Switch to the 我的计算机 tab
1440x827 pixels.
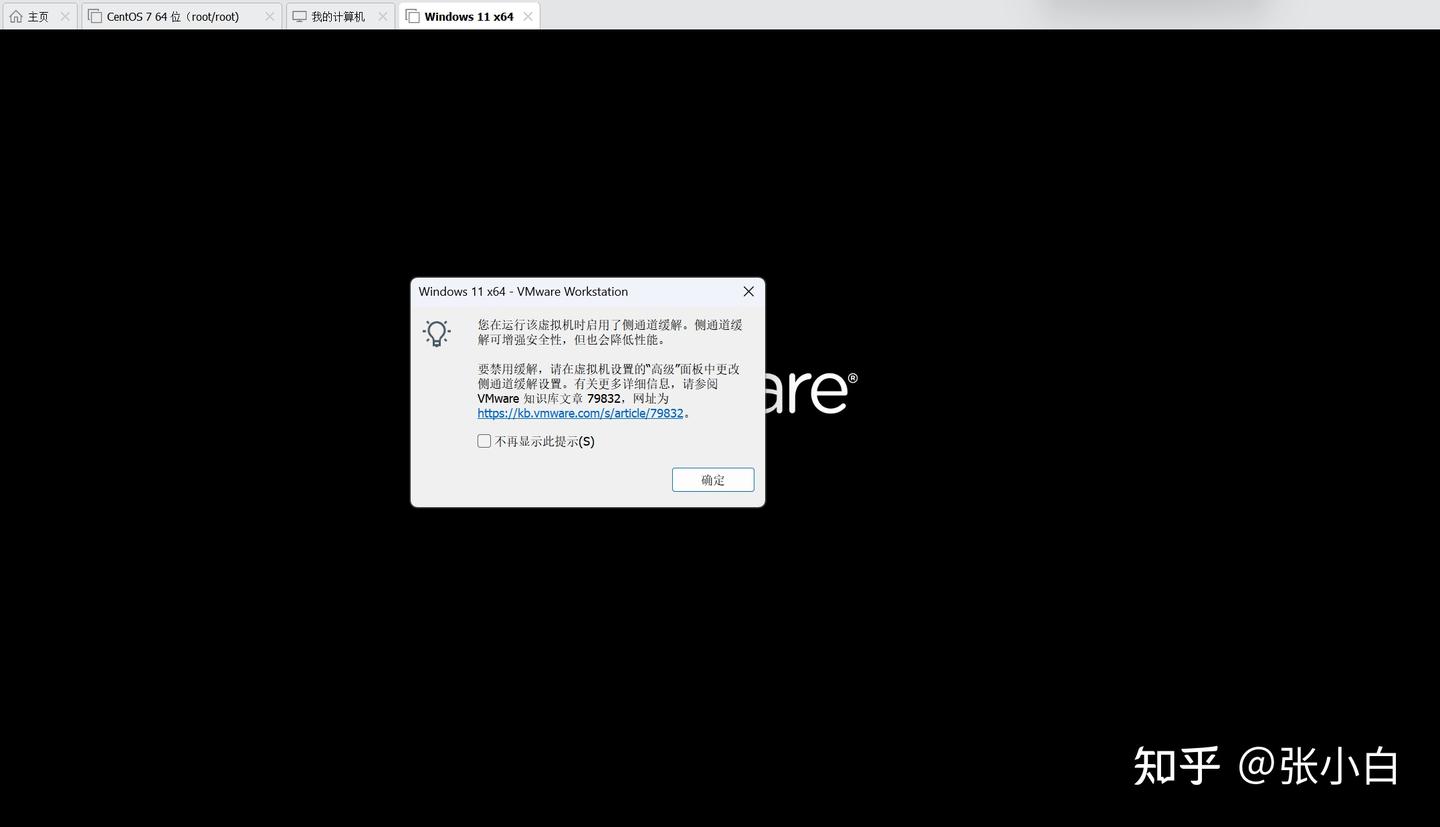point(341,16)
